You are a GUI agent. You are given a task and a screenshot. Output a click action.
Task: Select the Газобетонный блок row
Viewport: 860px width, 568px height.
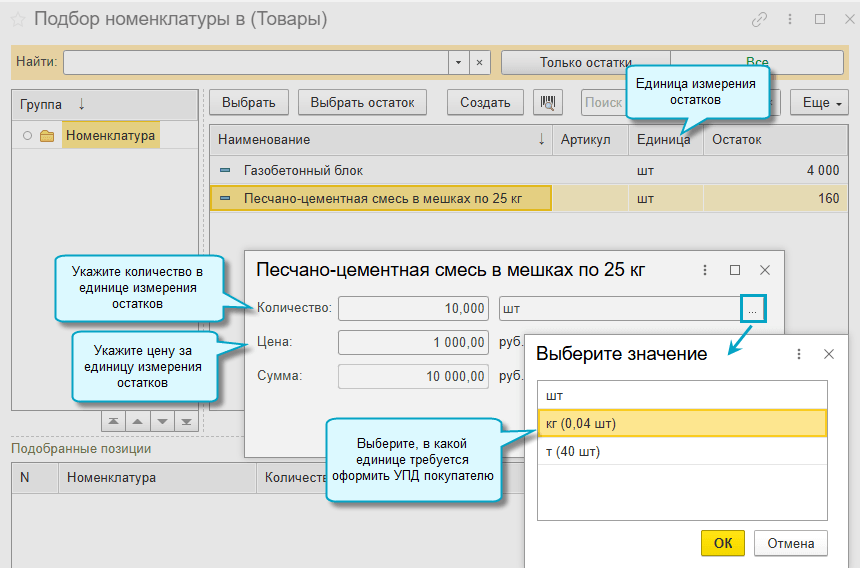[529, 171]
